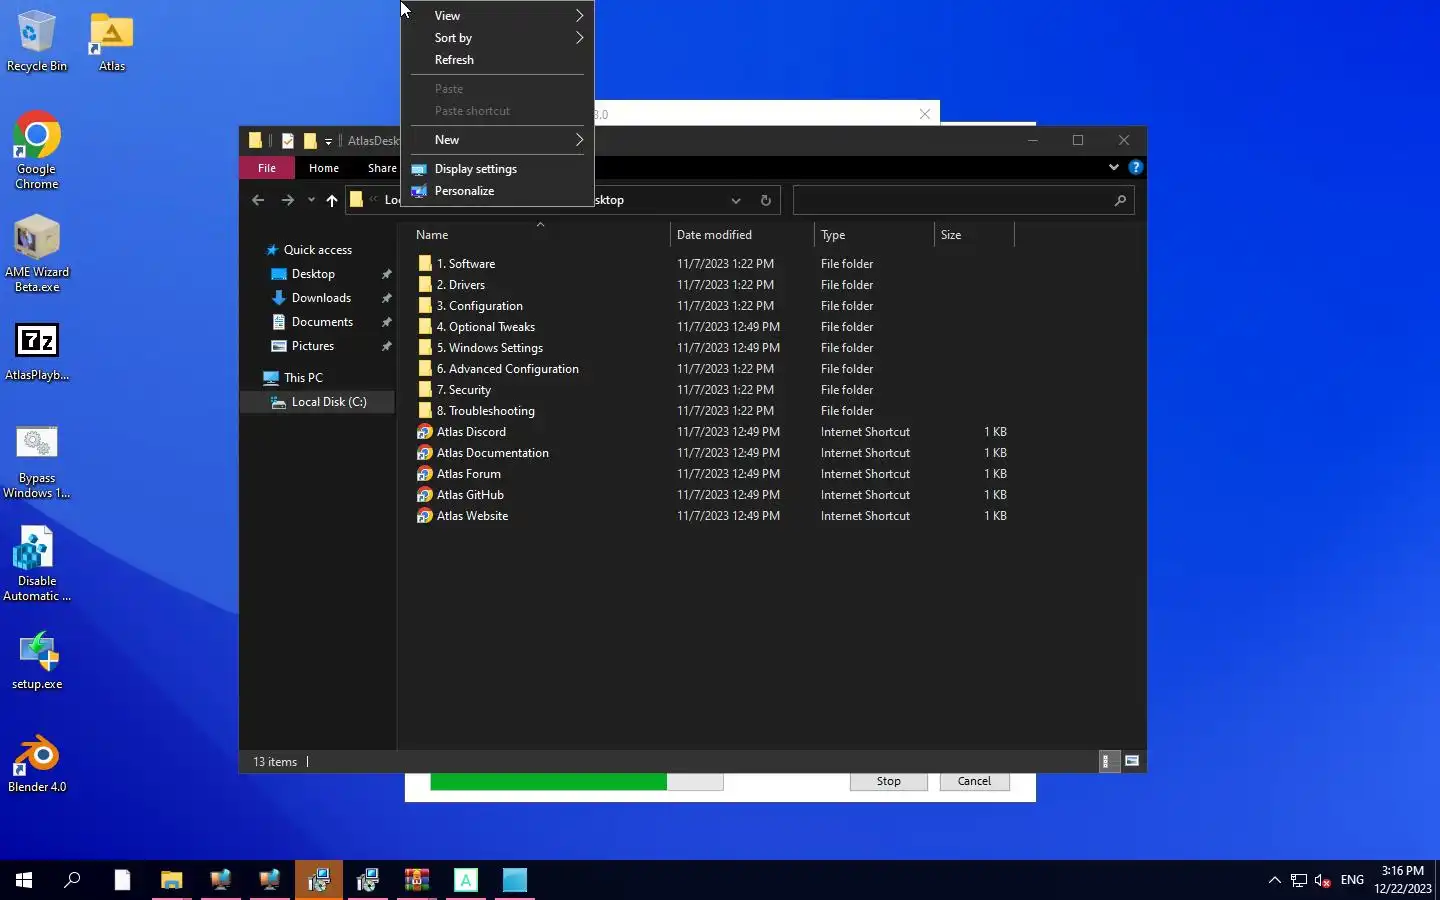Open the Home ribbon tab
Image resolution: width=1440 pixels, height=900 pixels.
323,168
